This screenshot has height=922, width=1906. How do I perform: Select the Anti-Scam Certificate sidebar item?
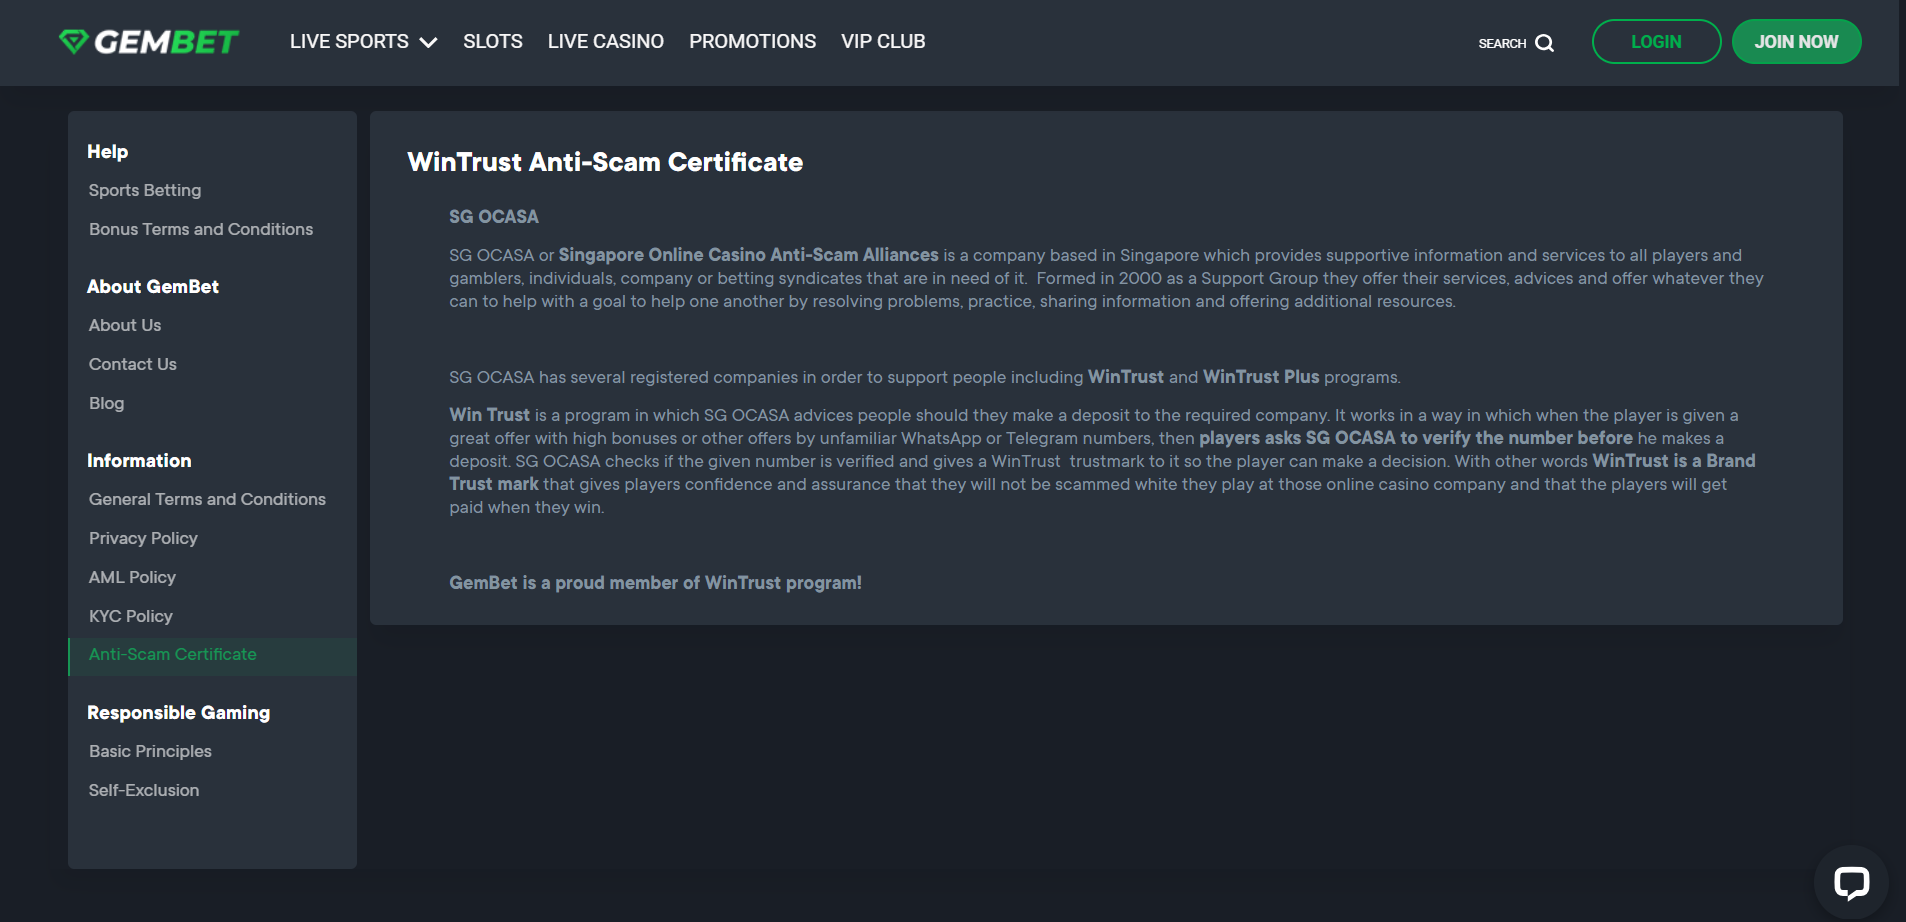(x=212, y=656)
